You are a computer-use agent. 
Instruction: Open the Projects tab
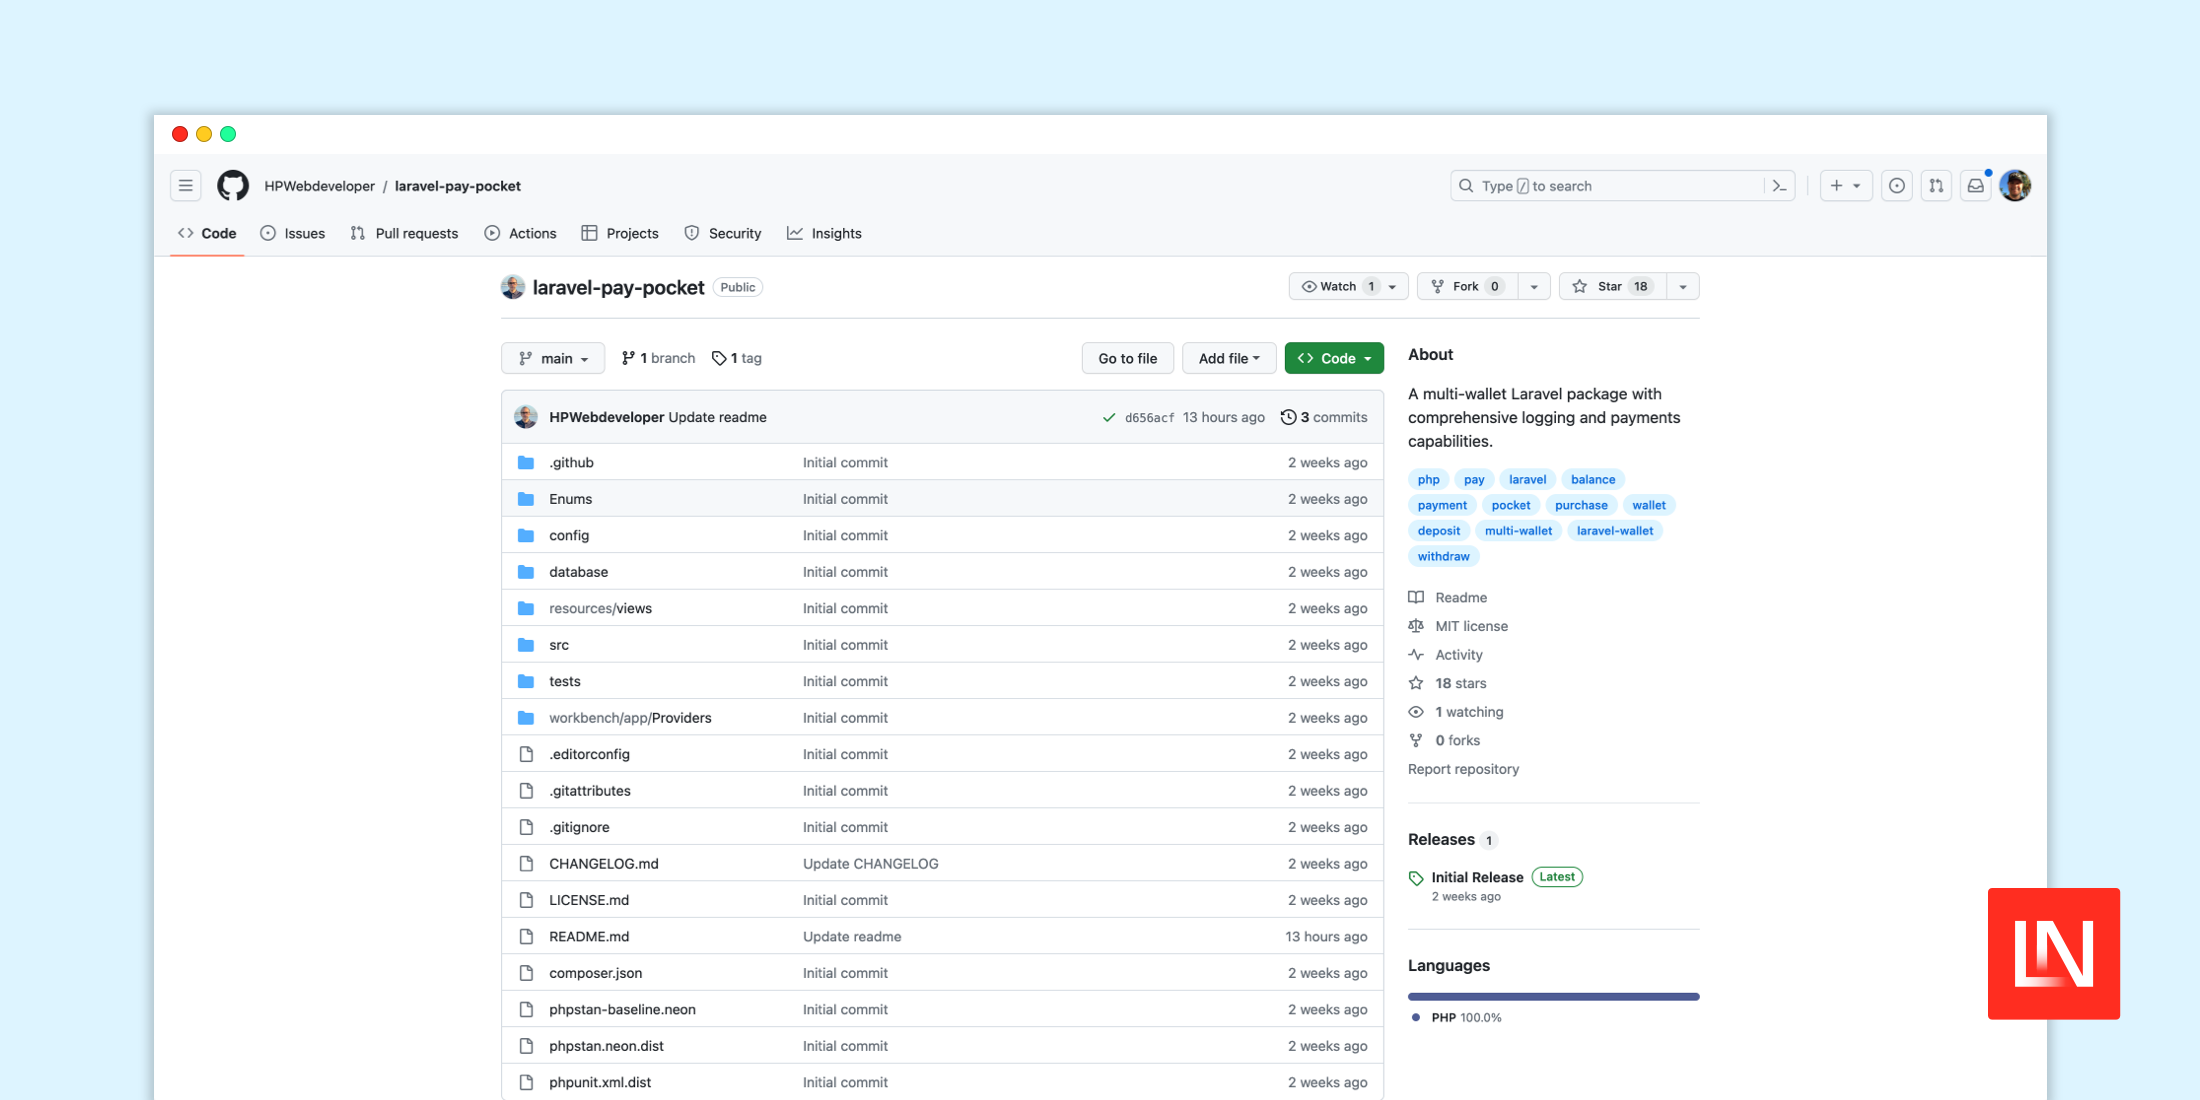[620, 234]
